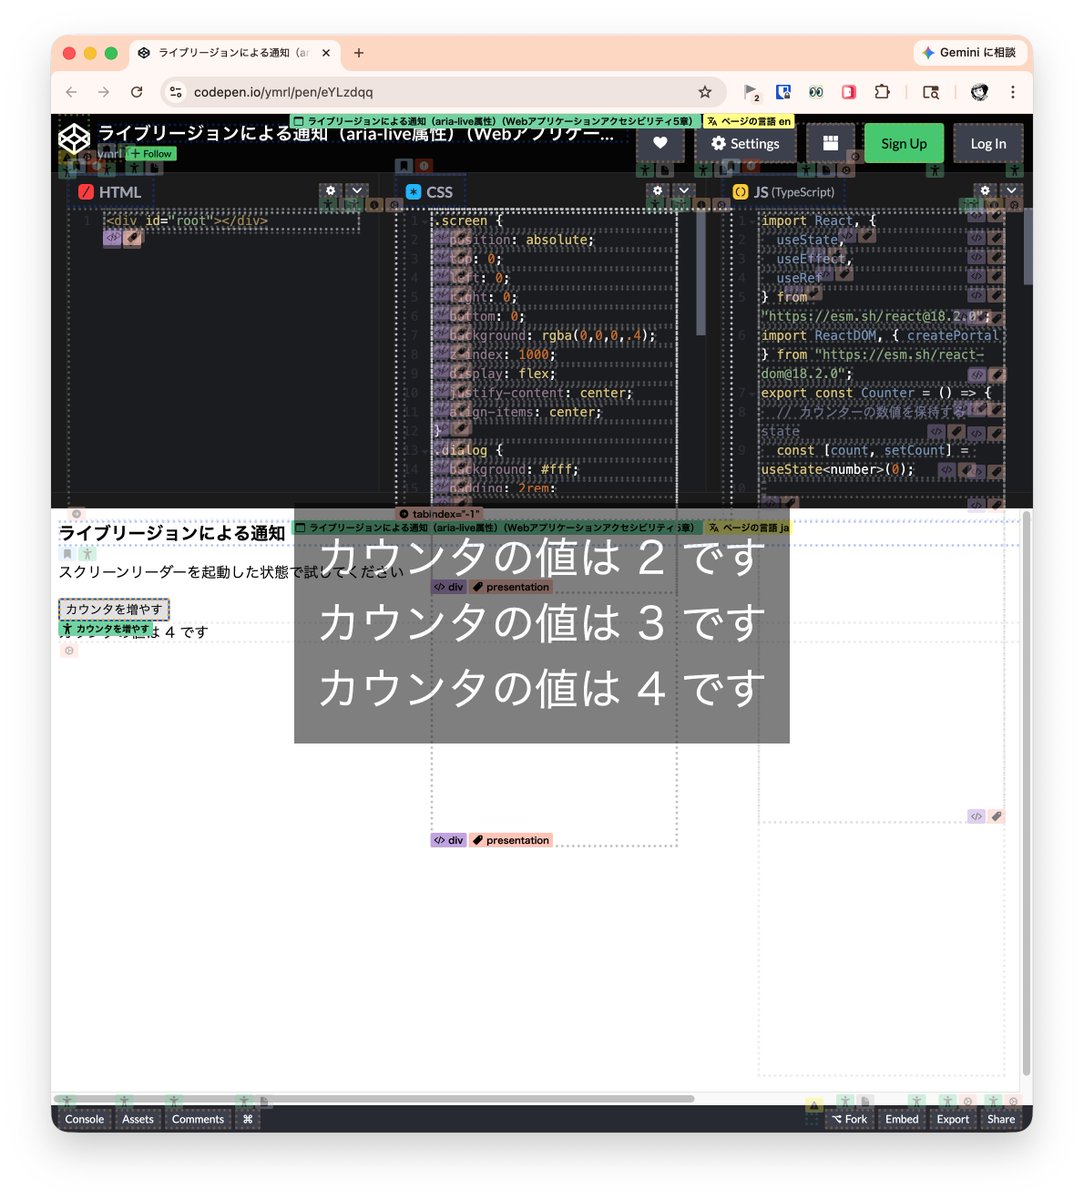
Task: Bookmark this page with star icon
Action: (x=705, y=92)
